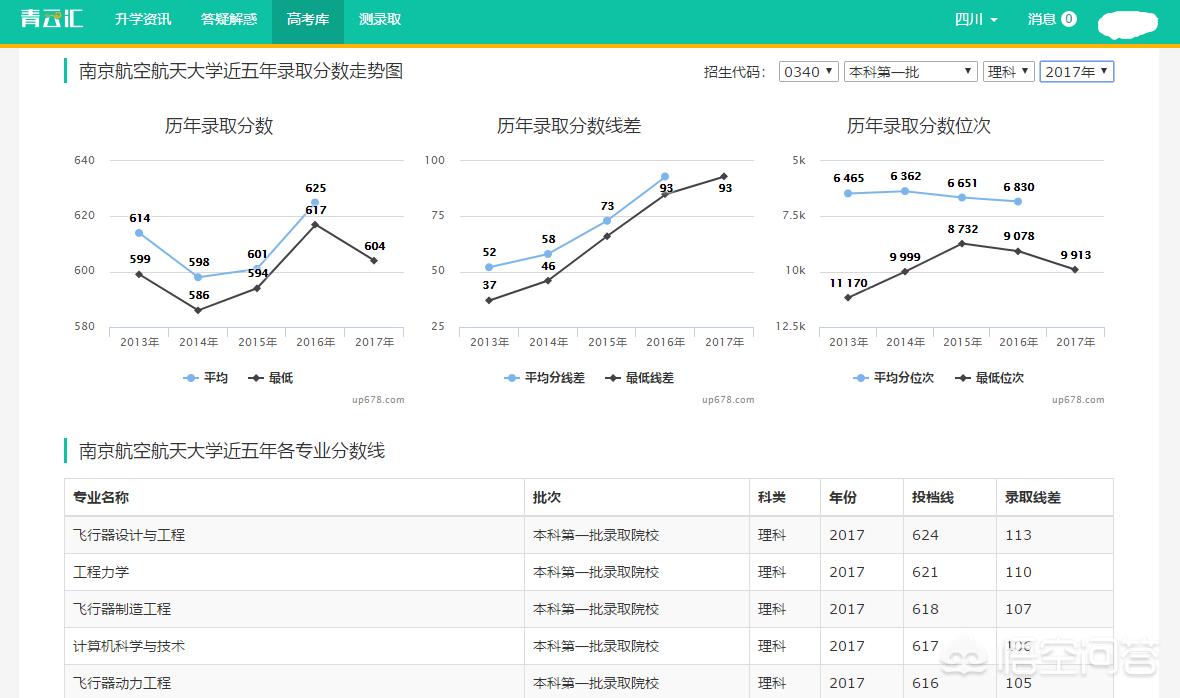Open up678.com link under score chart
The image size is (1180, 698).
[x=378, y=399]
